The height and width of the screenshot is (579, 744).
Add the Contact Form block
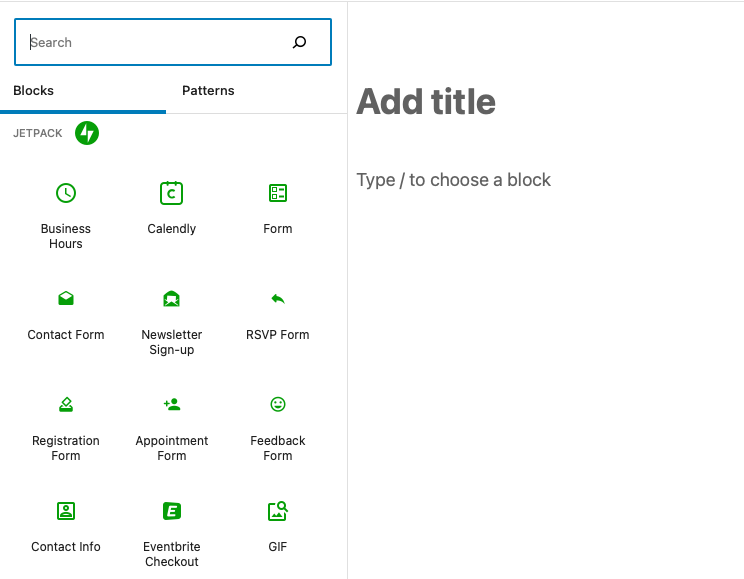[66, 314]
